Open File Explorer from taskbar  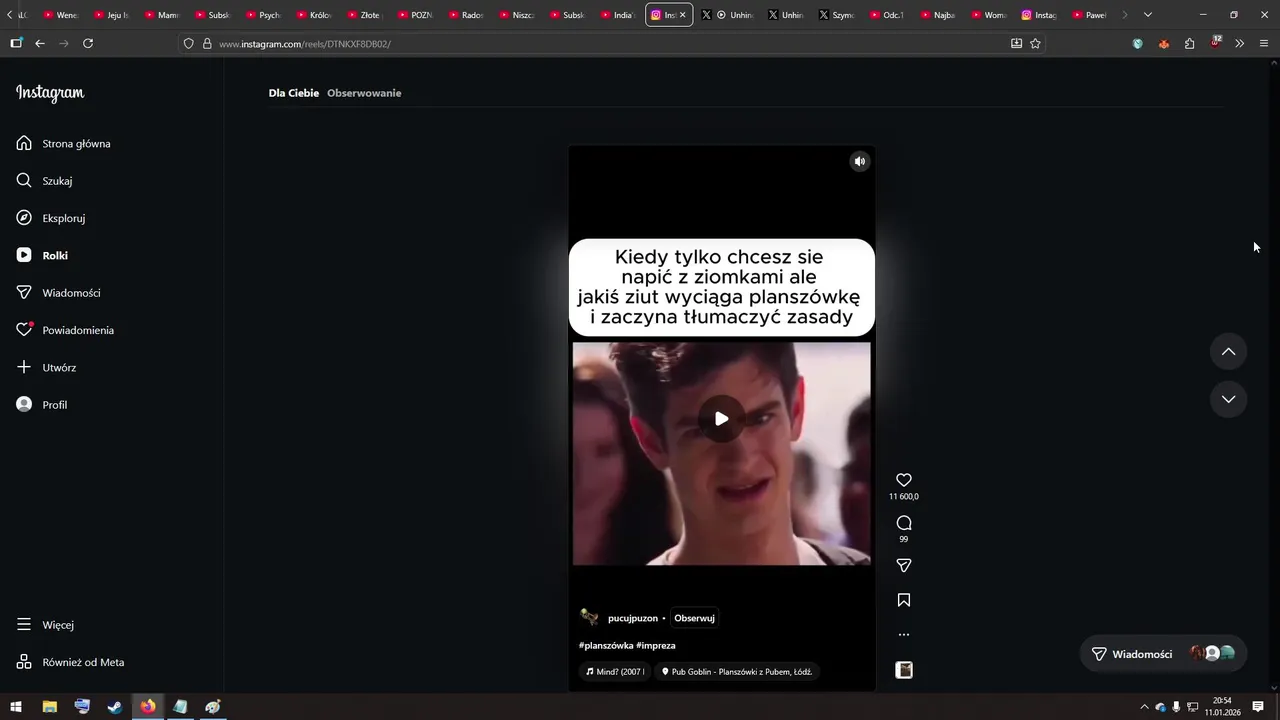pos(49,707)
